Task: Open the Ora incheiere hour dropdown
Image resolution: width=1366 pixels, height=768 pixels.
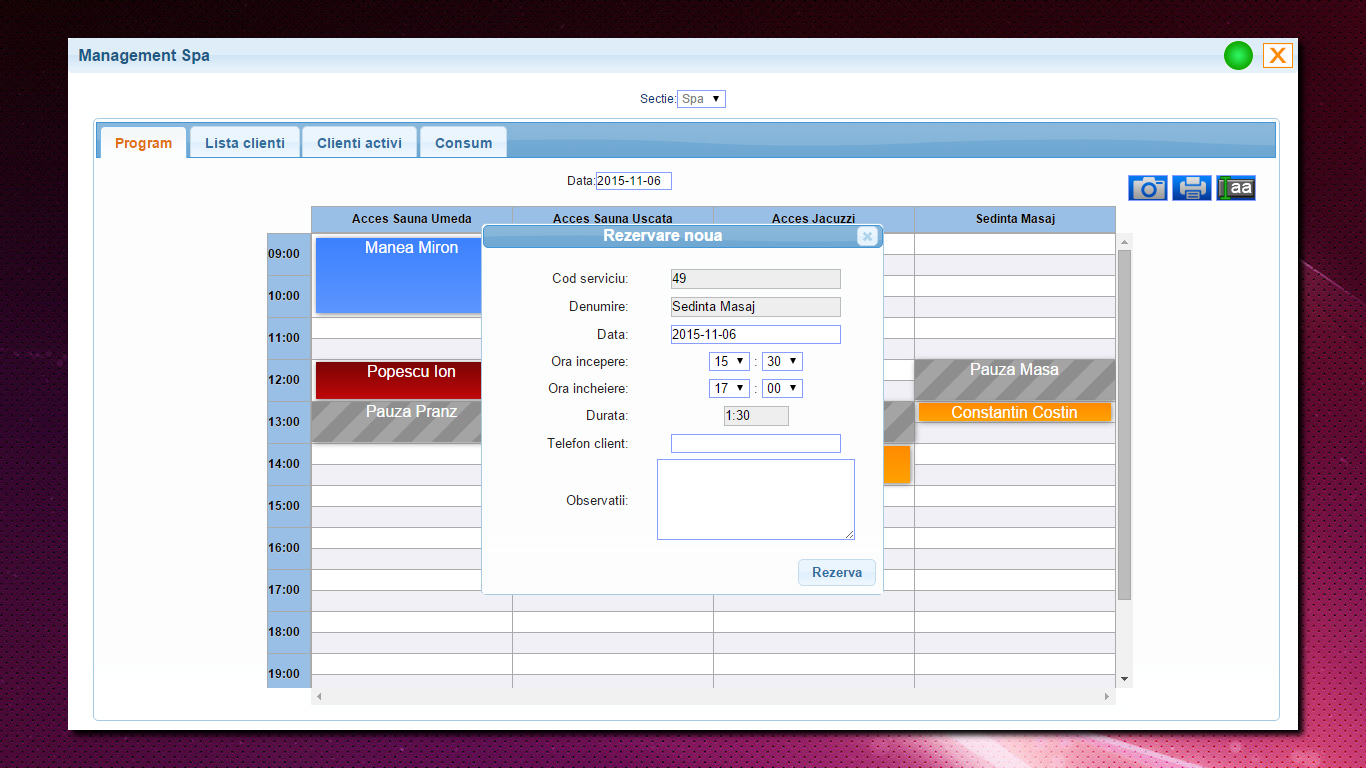Action: [x=729, y=389]
